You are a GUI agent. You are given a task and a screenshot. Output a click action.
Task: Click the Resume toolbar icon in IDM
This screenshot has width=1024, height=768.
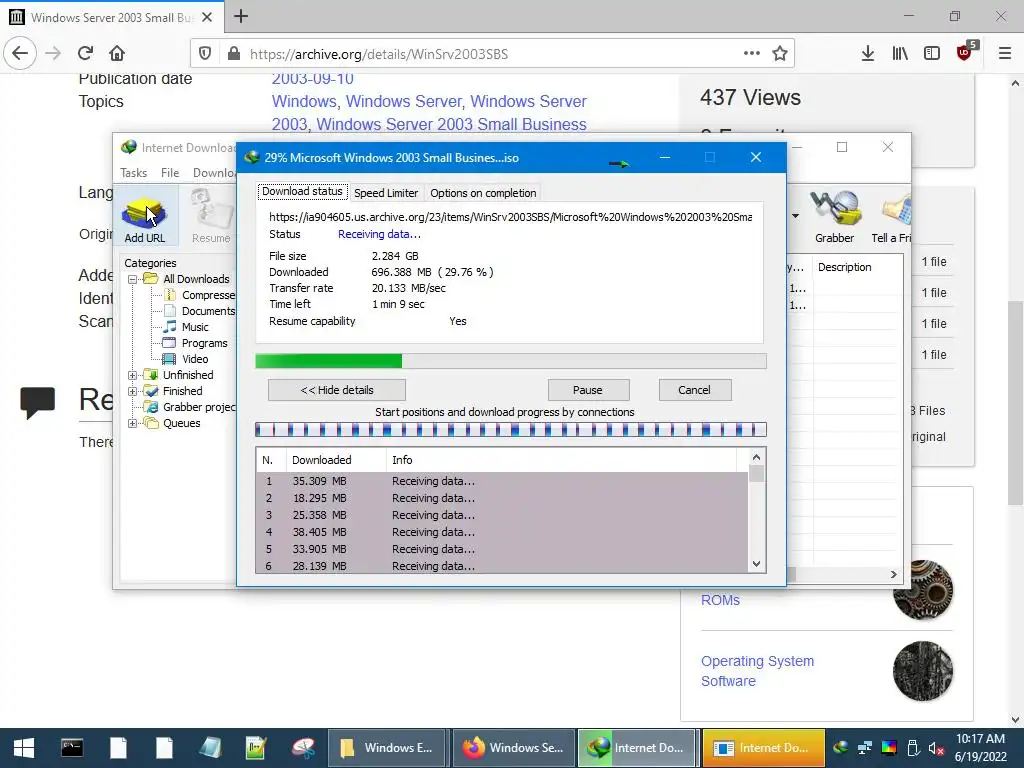pyautogui.click(x=211, y=217)
